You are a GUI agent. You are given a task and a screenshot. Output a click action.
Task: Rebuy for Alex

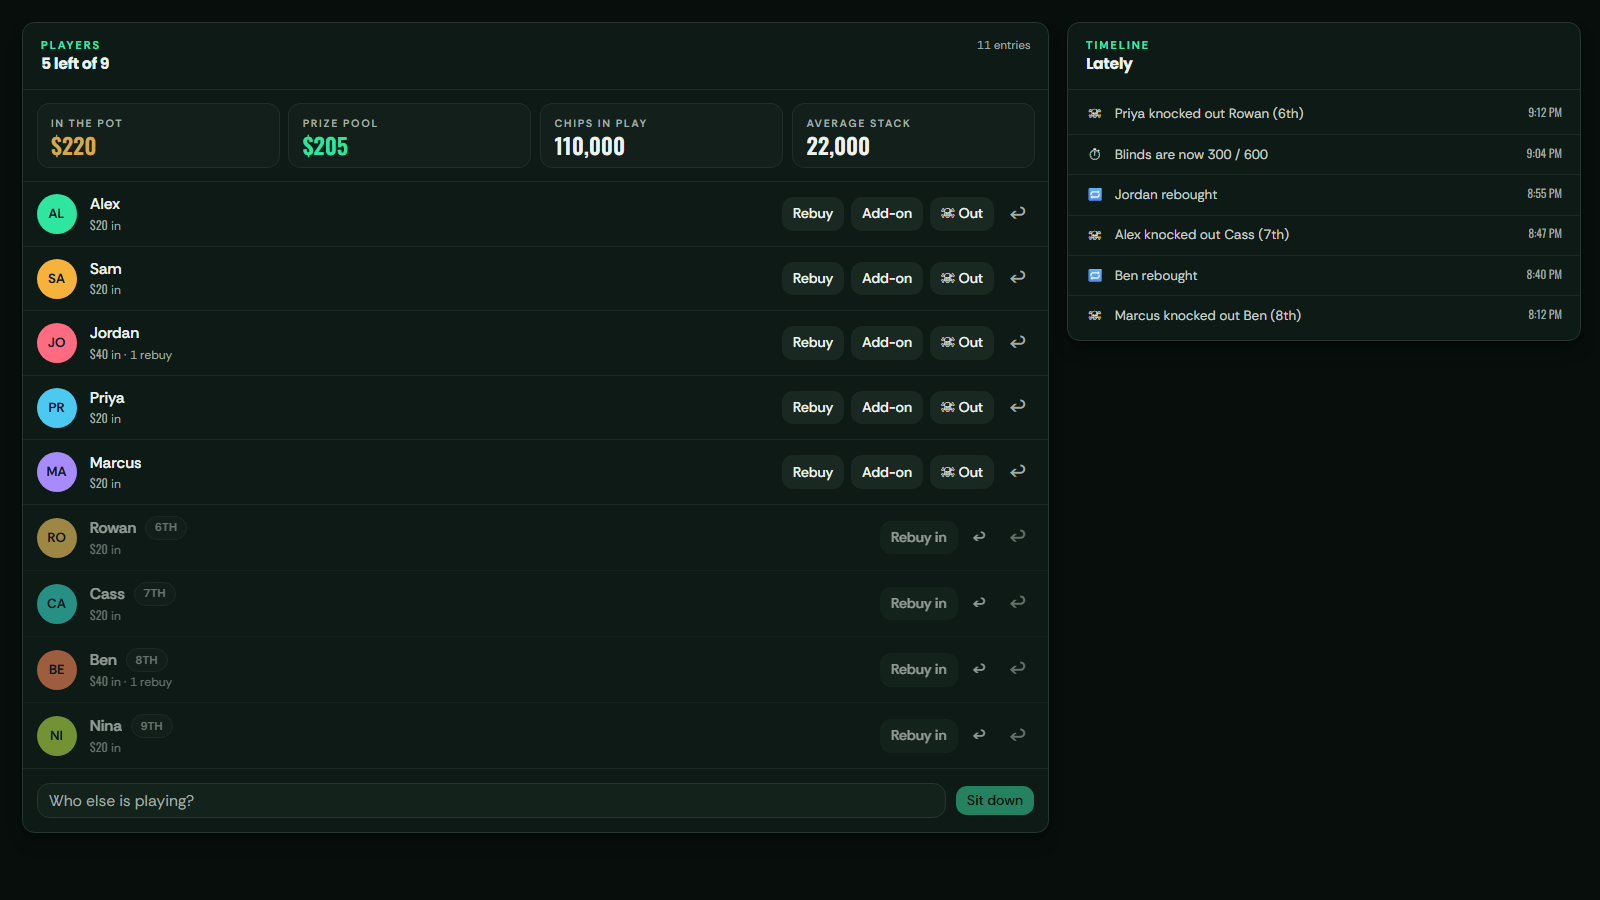[x=813, y=213]
